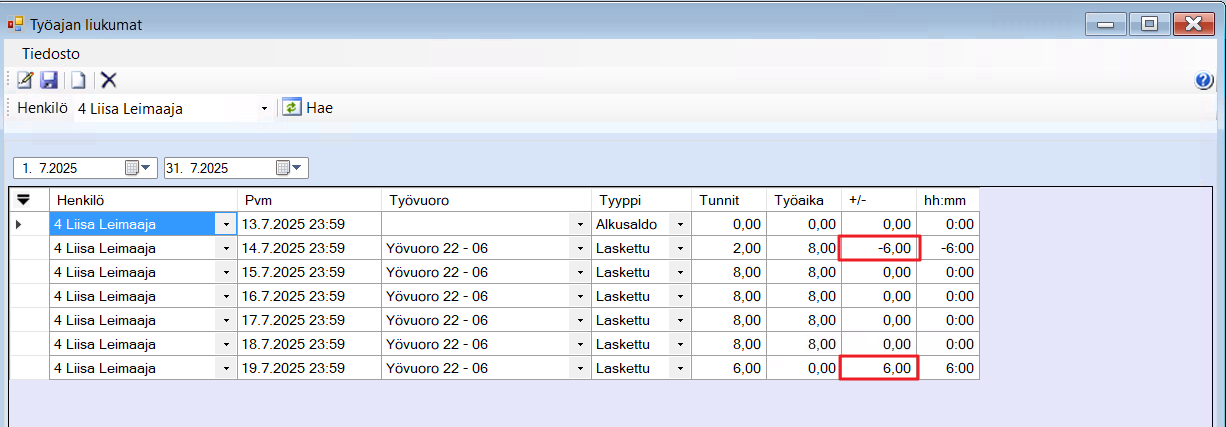The width and height of the screenshot is (1226, 427).
Task: Expand the Henkilö dropdown in the toolbar
Action: coord(264,108)
